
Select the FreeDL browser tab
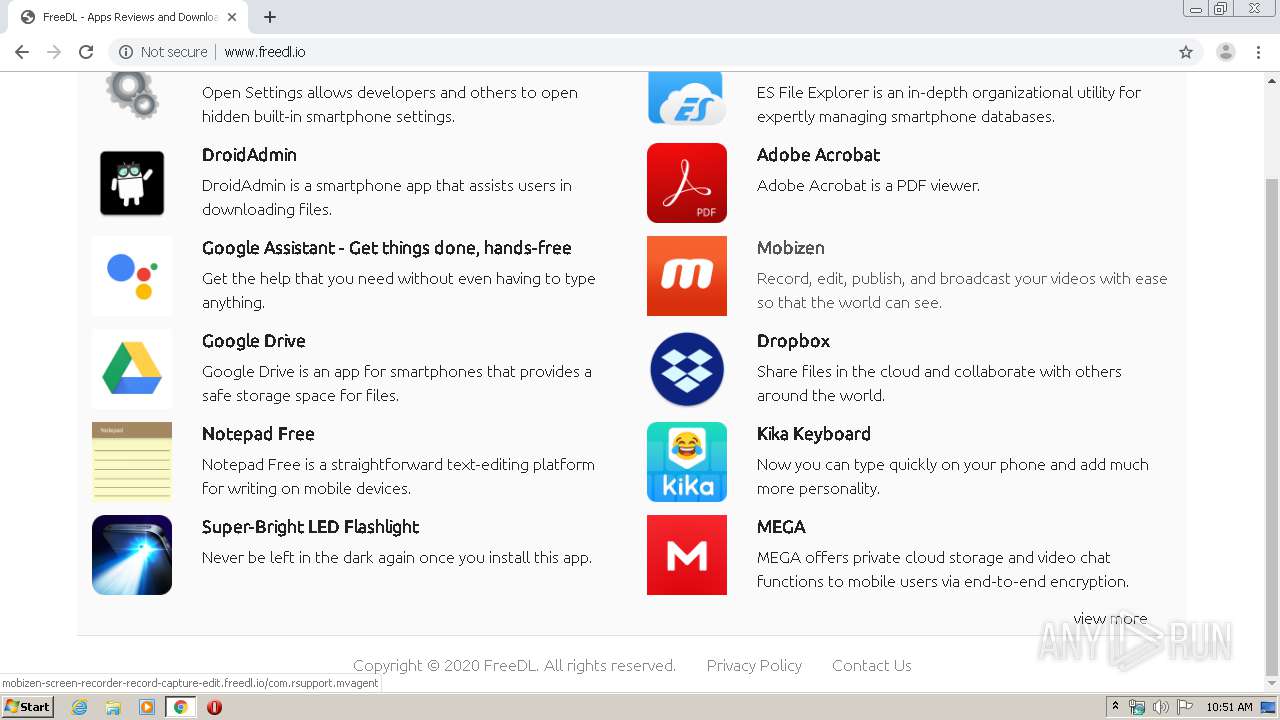(x=130, y=17)
